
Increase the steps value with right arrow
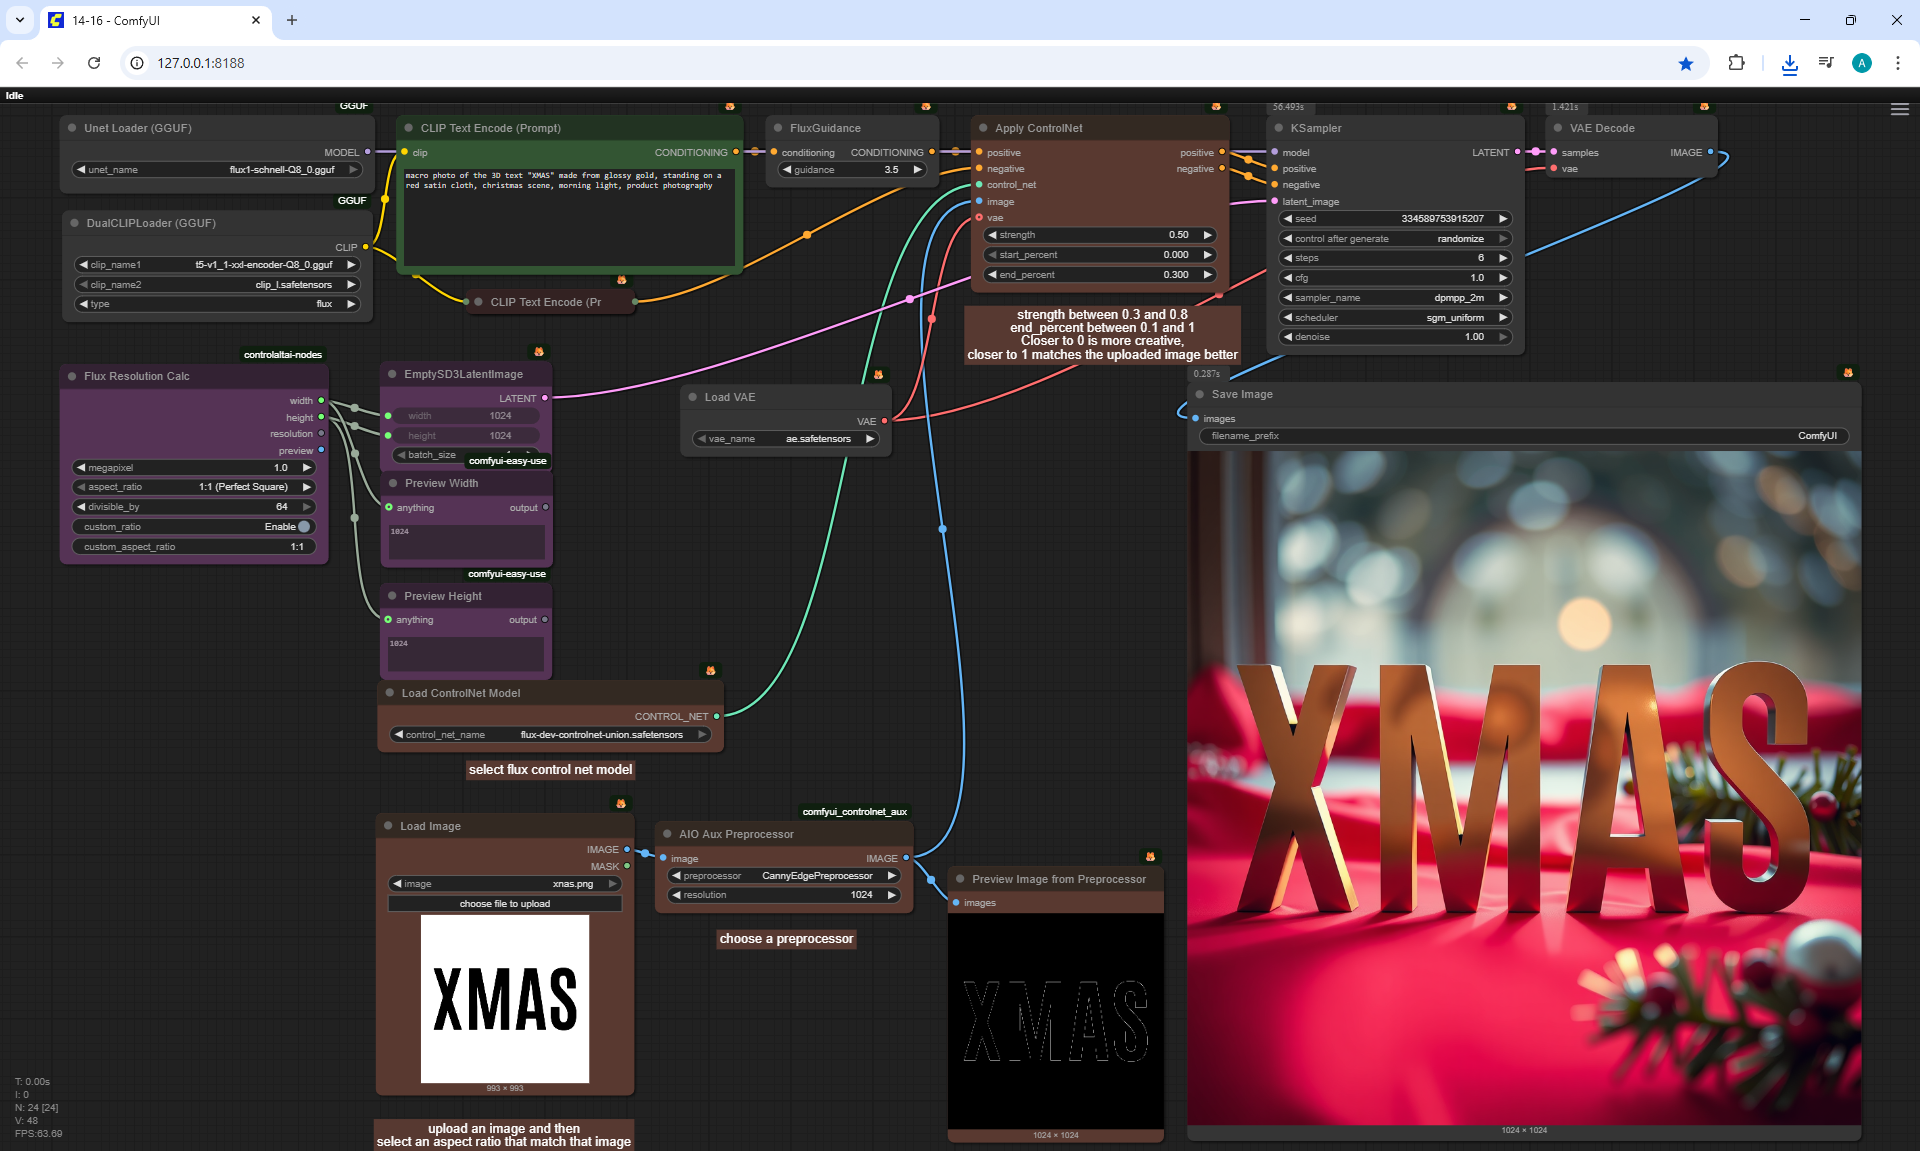pyautogui.click(x=1502, y=258)
